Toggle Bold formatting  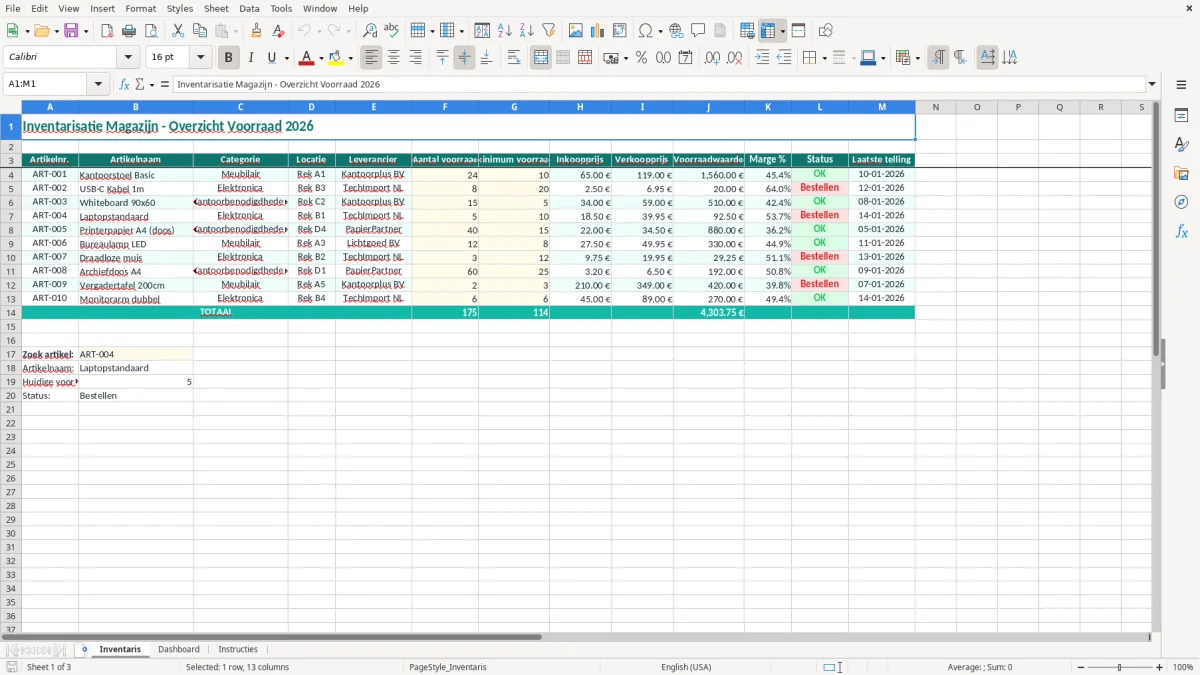pos(229,58)
